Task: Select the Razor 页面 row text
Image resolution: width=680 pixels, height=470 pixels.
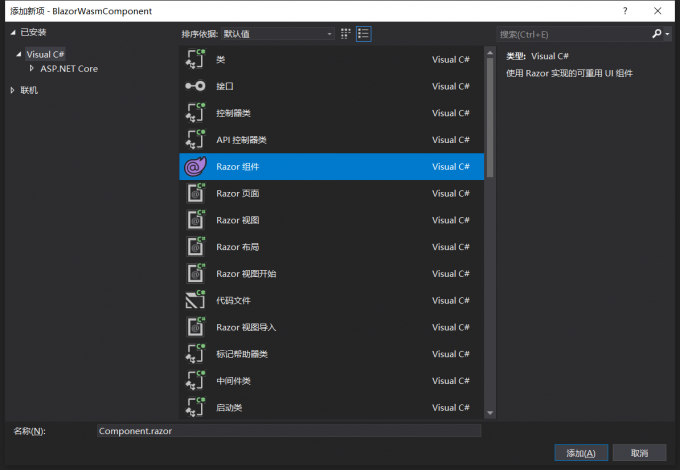Action: 237,193
